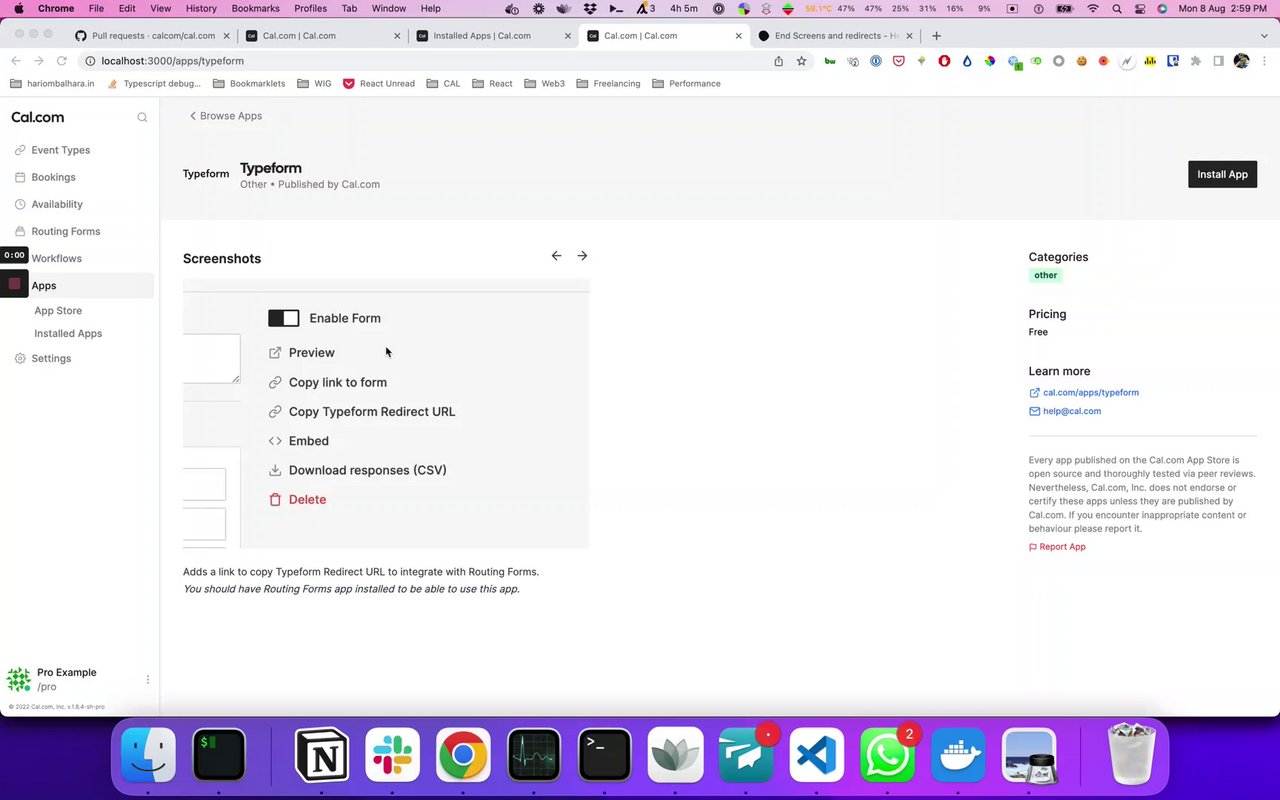Open hariombalhara.in bookmark
1280x800 pixels.
point(52,84)
